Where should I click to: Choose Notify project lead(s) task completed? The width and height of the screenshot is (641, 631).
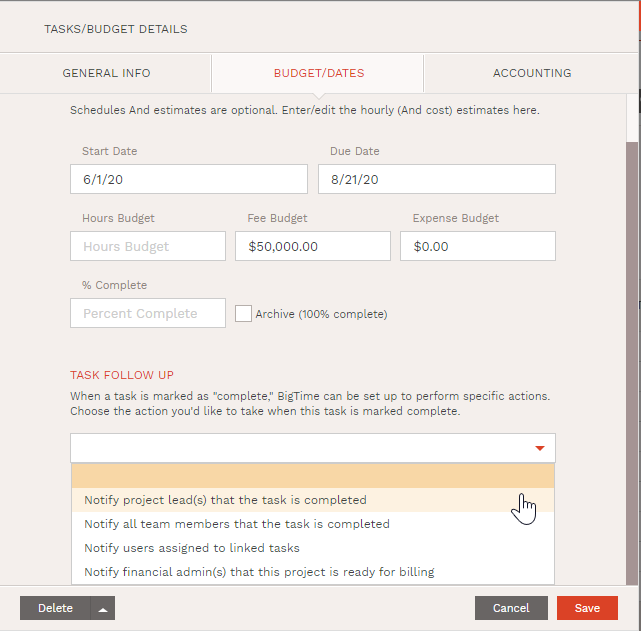pos(313,500)
